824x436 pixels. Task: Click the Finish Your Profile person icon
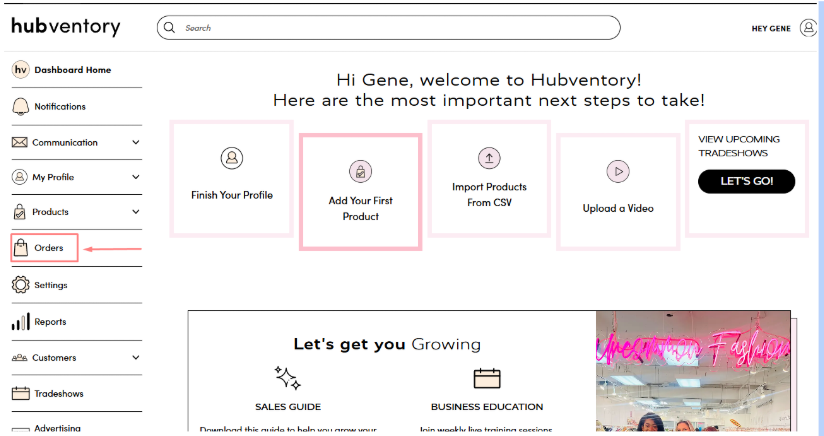tap(232, 158)
